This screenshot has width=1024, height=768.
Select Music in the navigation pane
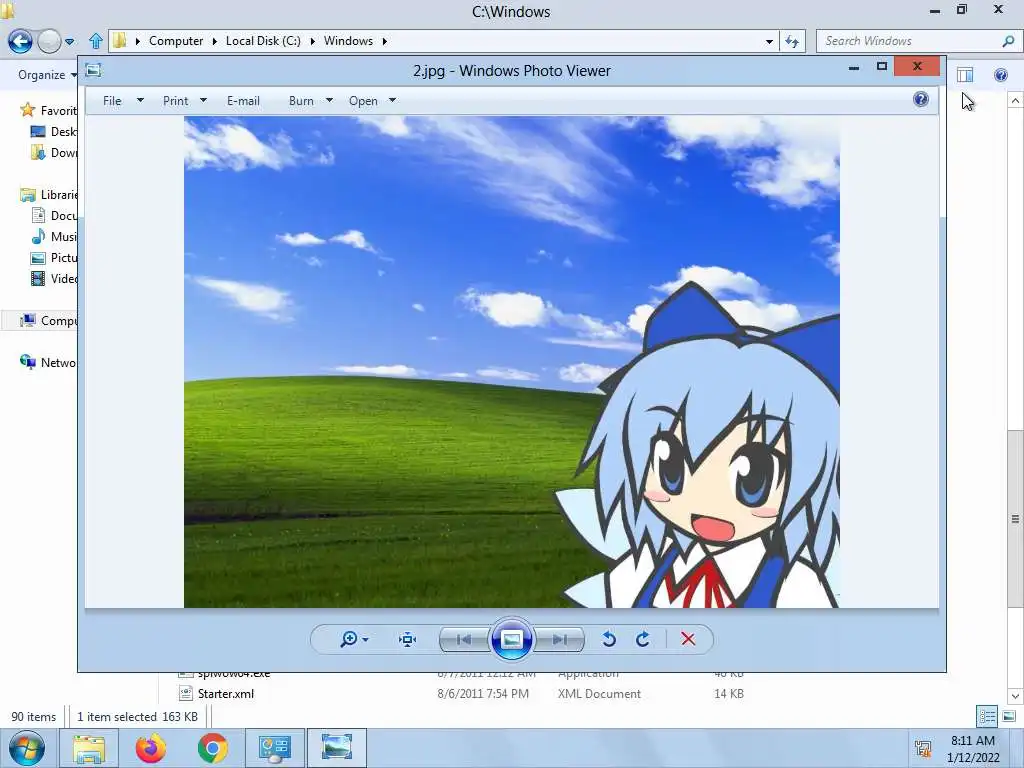click(54, 236)
